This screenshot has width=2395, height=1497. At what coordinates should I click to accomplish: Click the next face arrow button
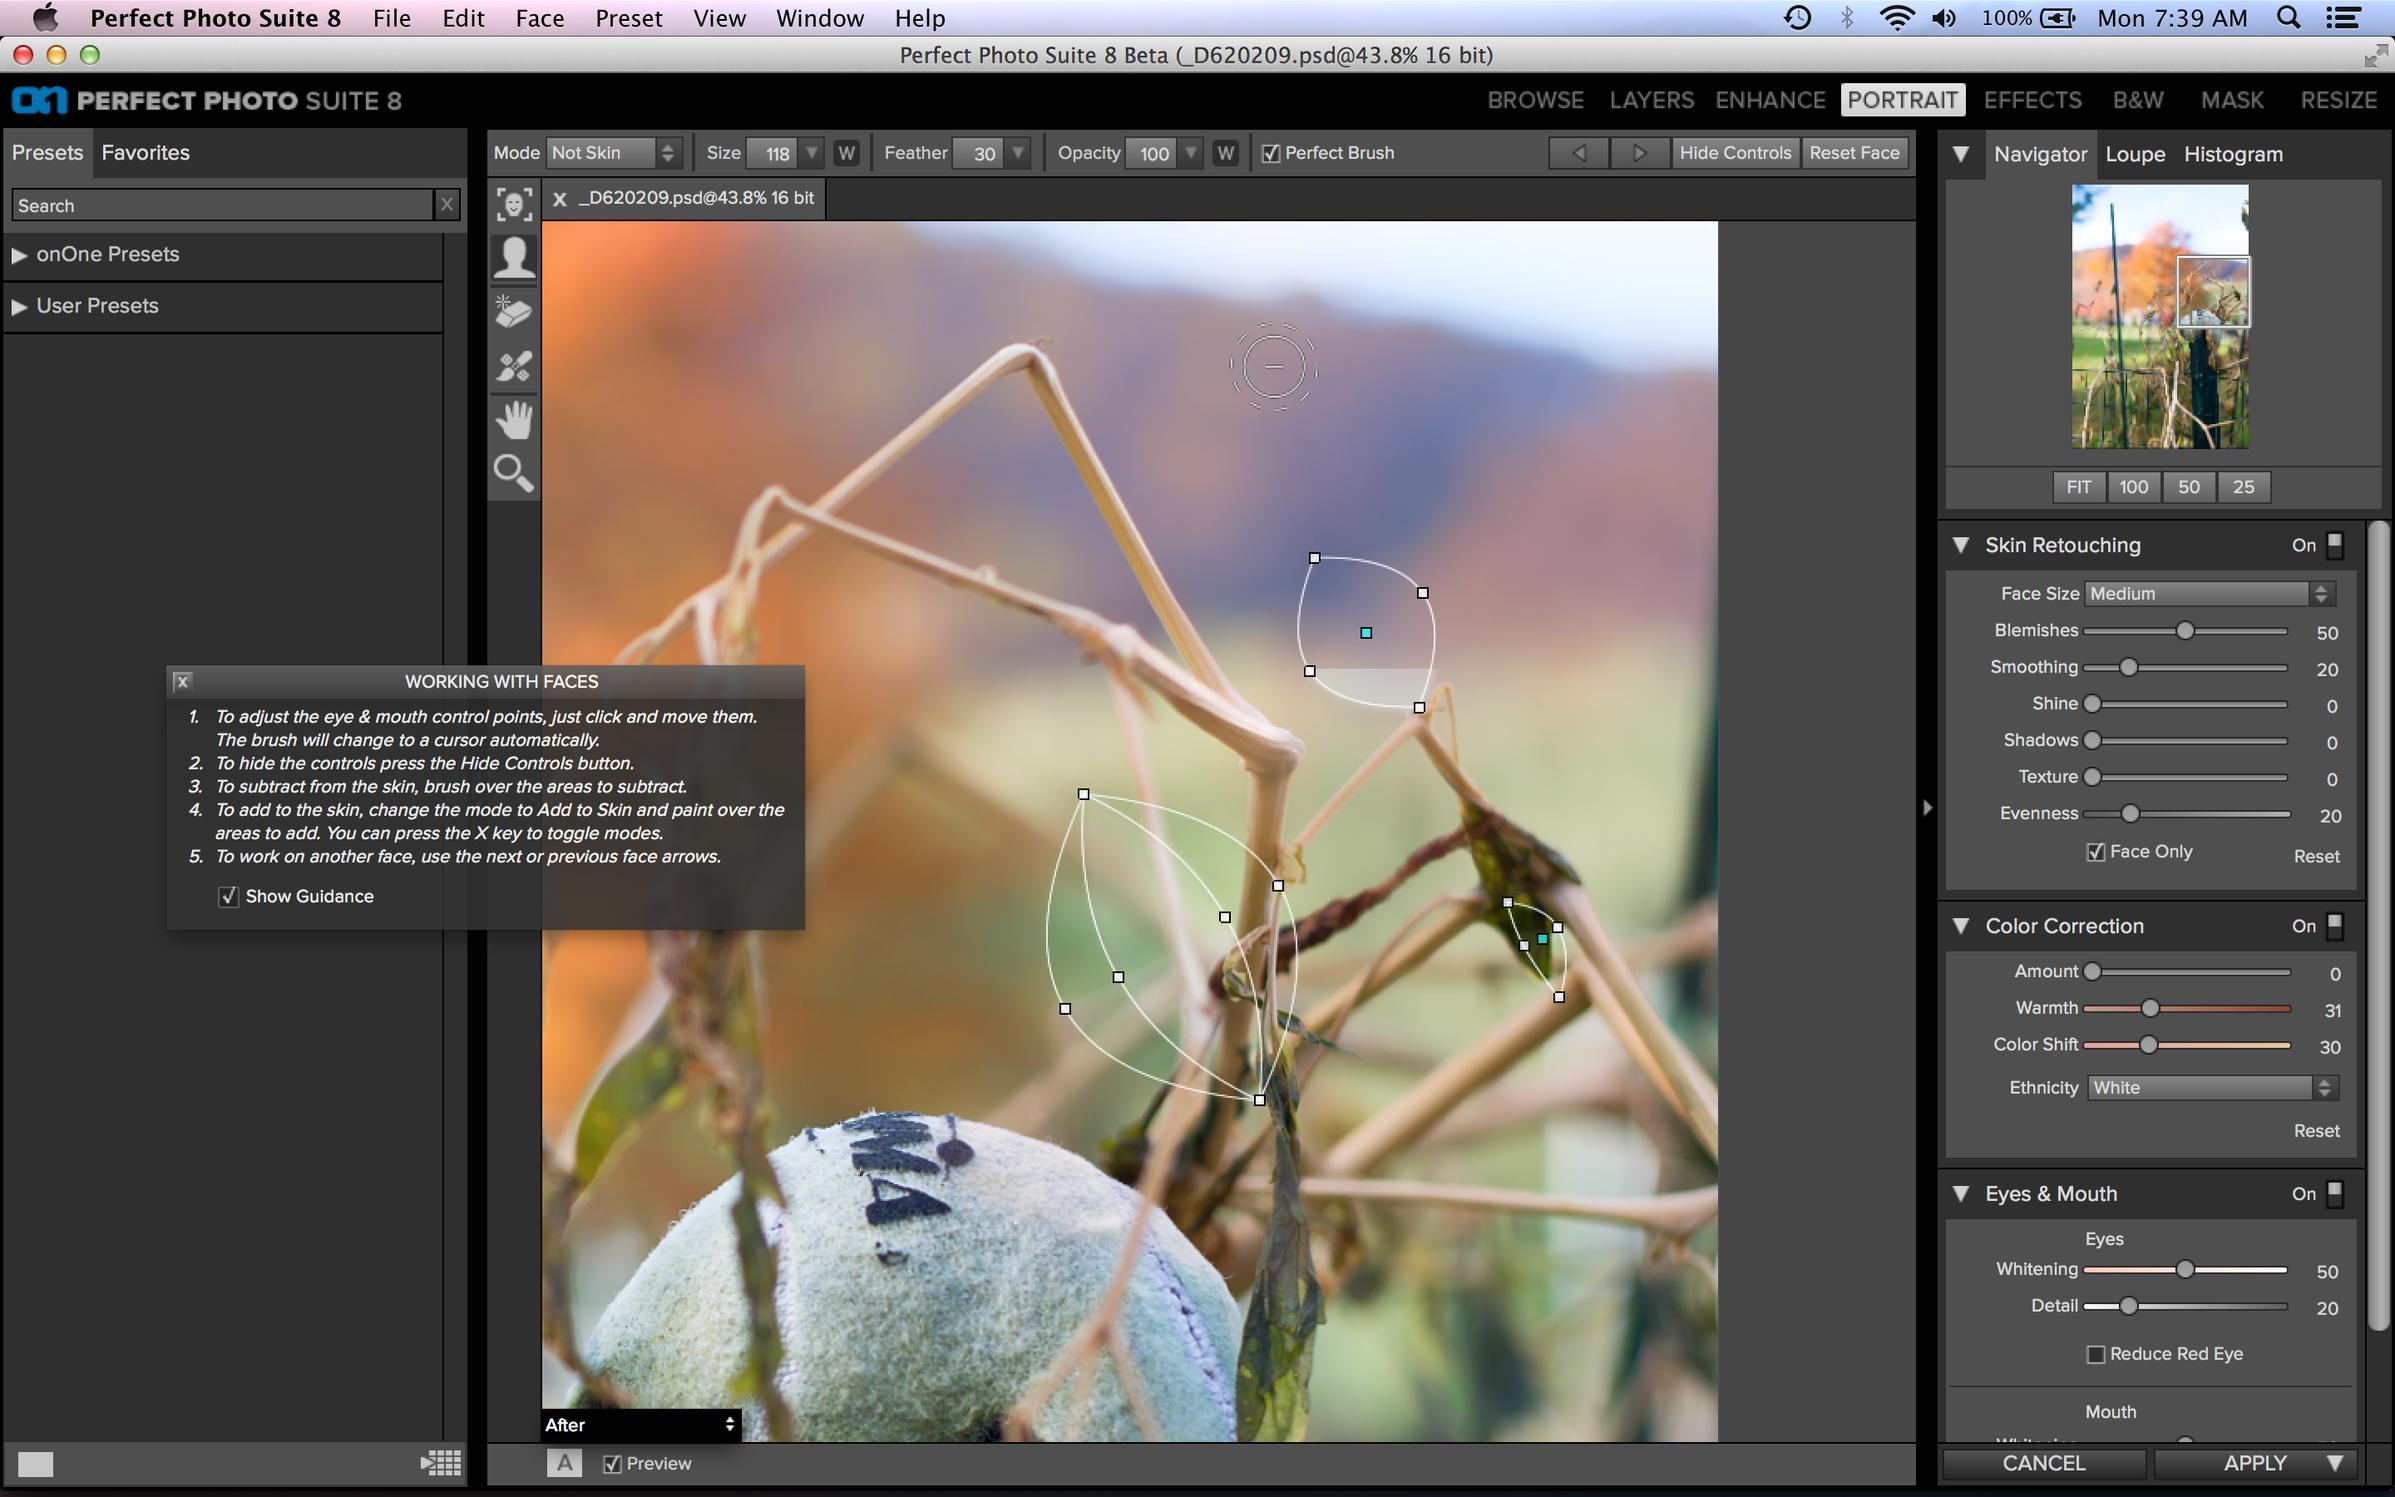1639,153
